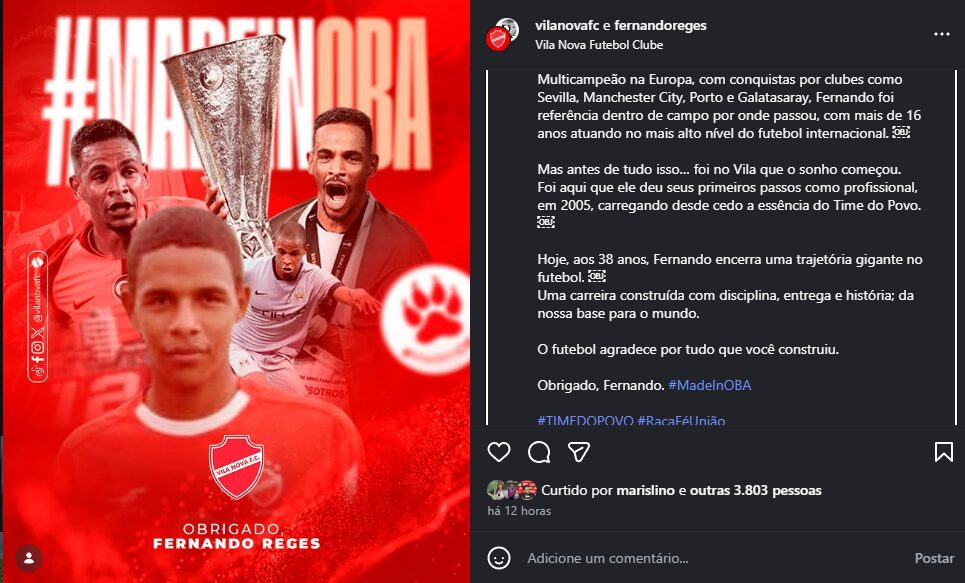This screenshot has width=965, height=583.
Task: Save post with the bookmark icon
Action: click(x=943, y=452)
